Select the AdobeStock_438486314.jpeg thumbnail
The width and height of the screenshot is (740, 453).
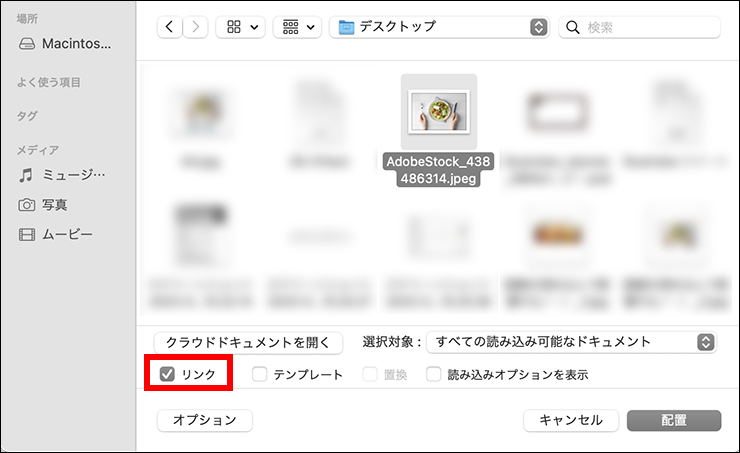coord(439,112)
